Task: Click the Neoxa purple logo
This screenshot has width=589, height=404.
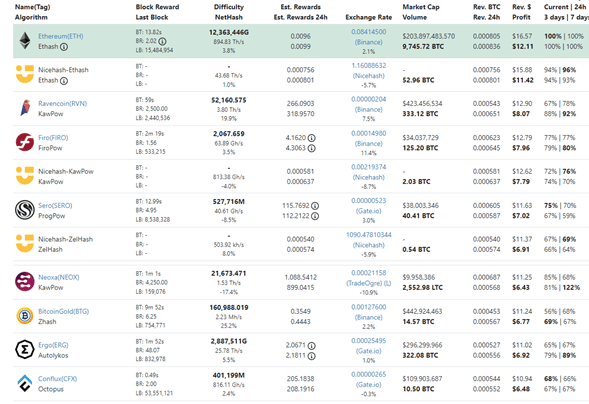Action: (25, 282)
